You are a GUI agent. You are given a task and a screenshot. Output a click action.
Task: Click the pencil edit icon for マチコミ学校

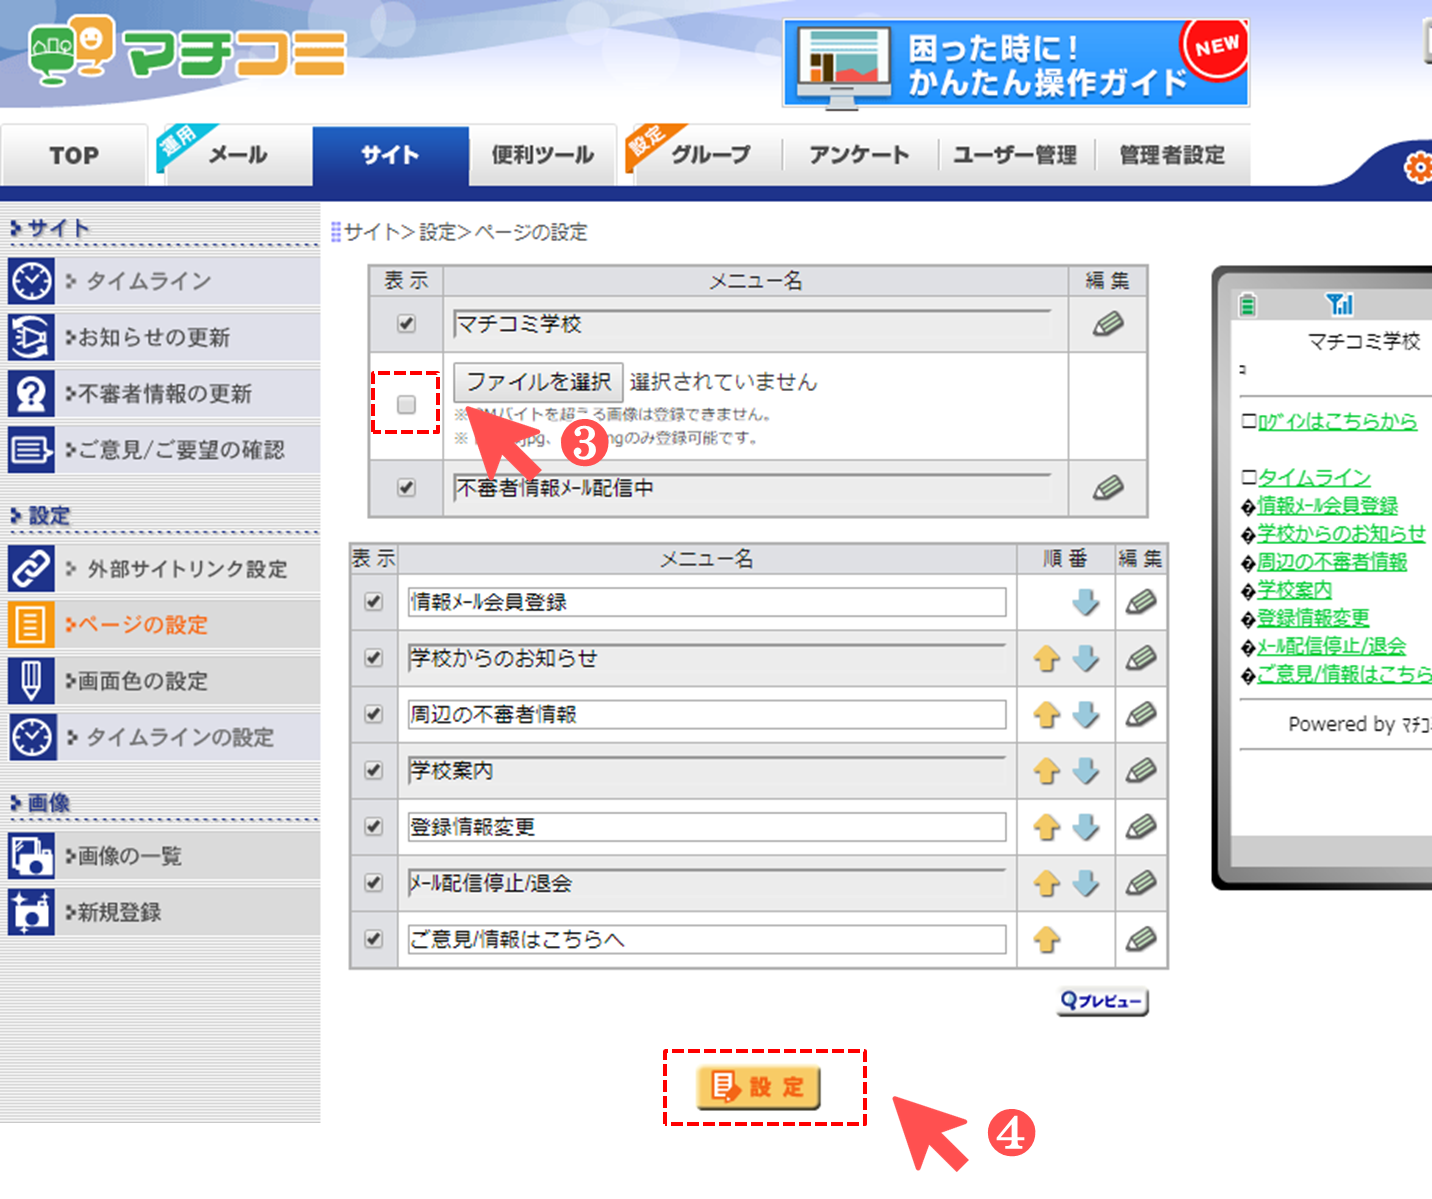1107,324
